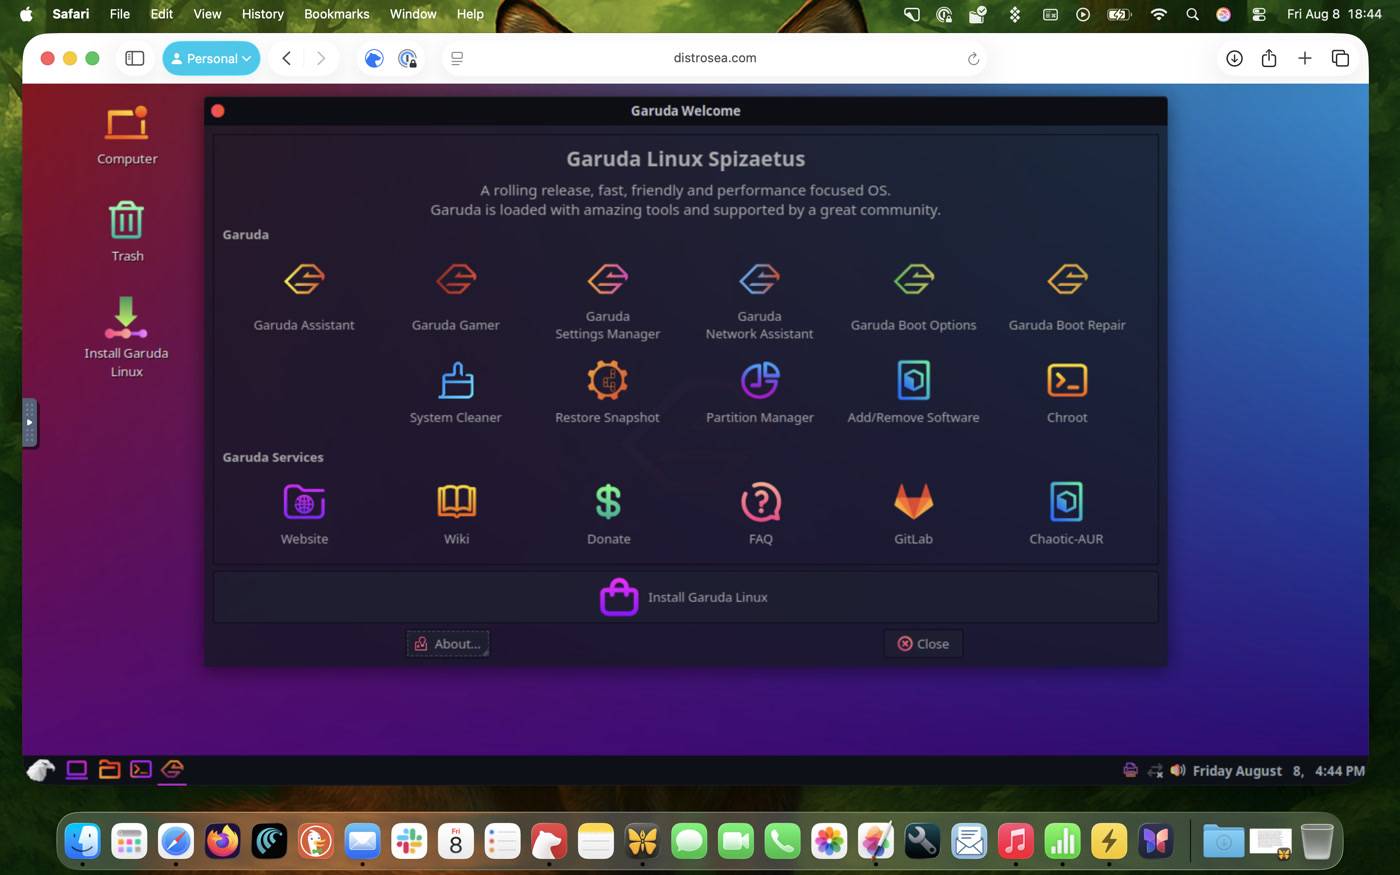
Task: Expand the distrosea side panel handle
Action: [30, 423]
